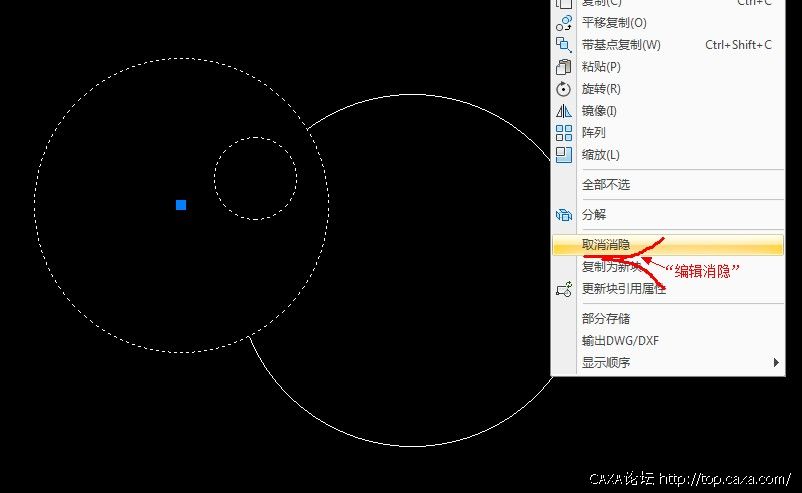Choose 输出DWG/DXF menu entry
The width and height of the screenshot is (802, 493).
620,341
